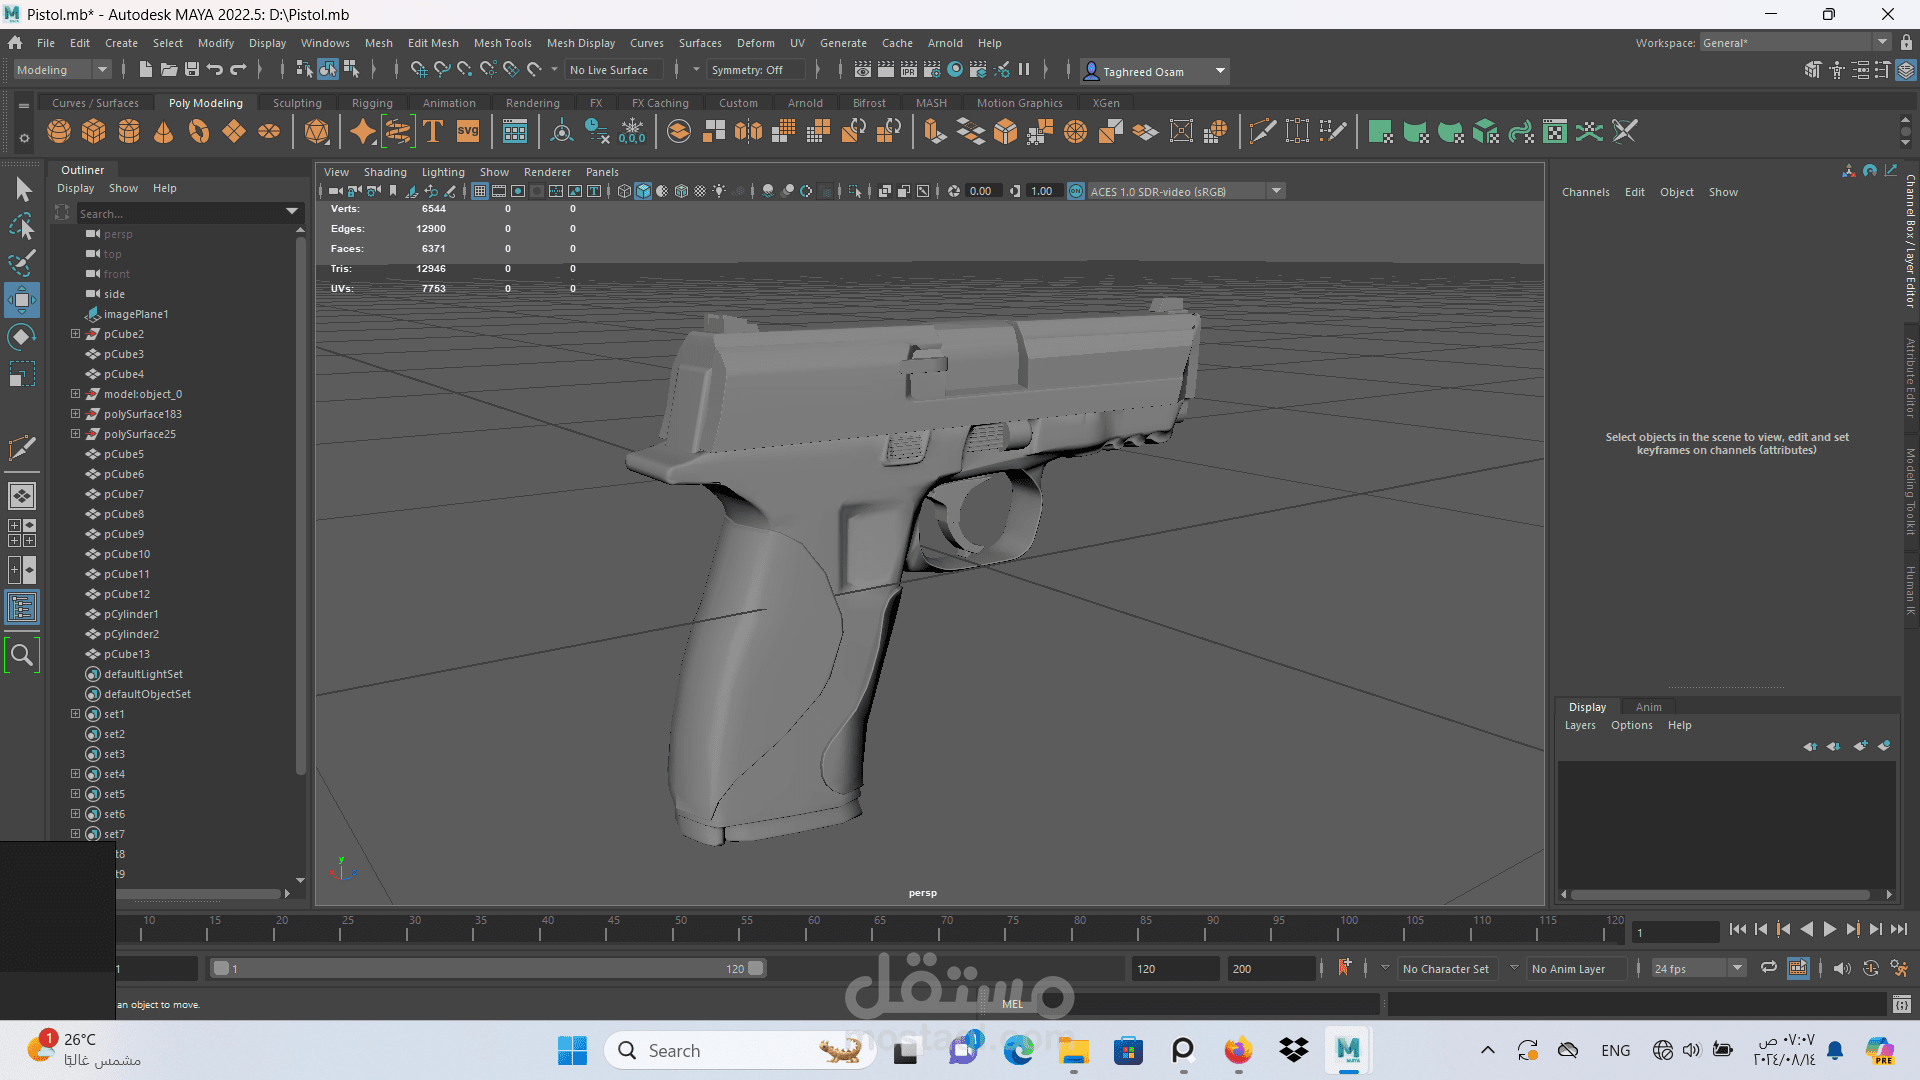This screenshot has width=1920, height=1080.
Task: Switch to the Sculpting shelf tab
Action: 297,103
